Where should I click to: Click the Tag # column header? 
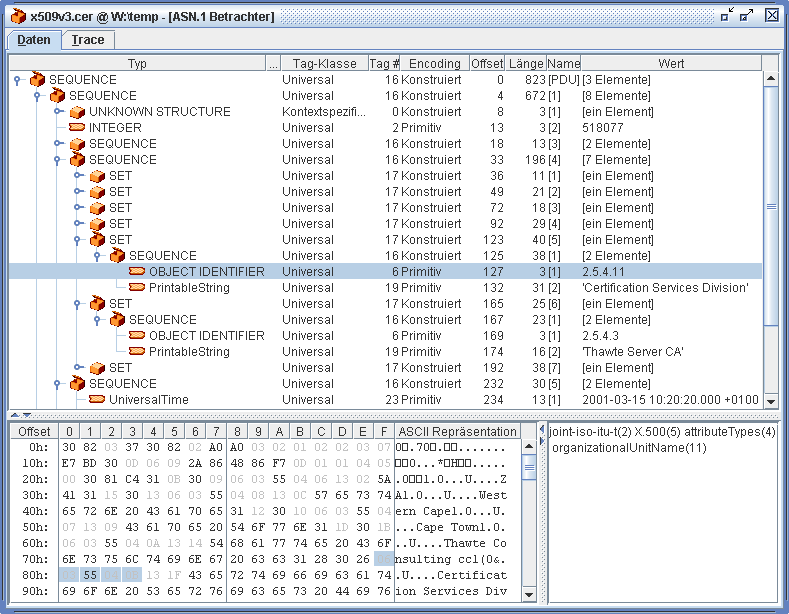pyautogui.click(x=384, y=63)
